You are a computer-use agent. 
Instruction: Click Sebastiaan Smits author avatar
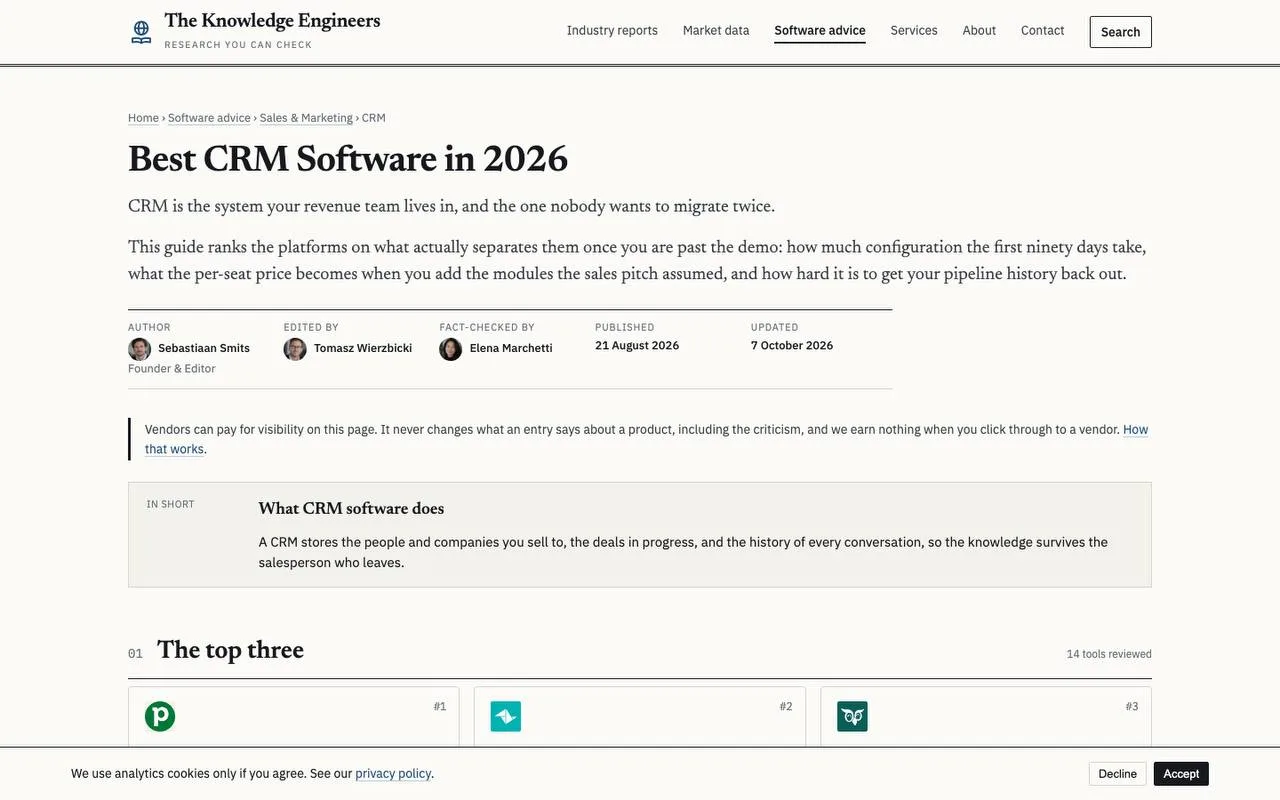coord(140,349)
